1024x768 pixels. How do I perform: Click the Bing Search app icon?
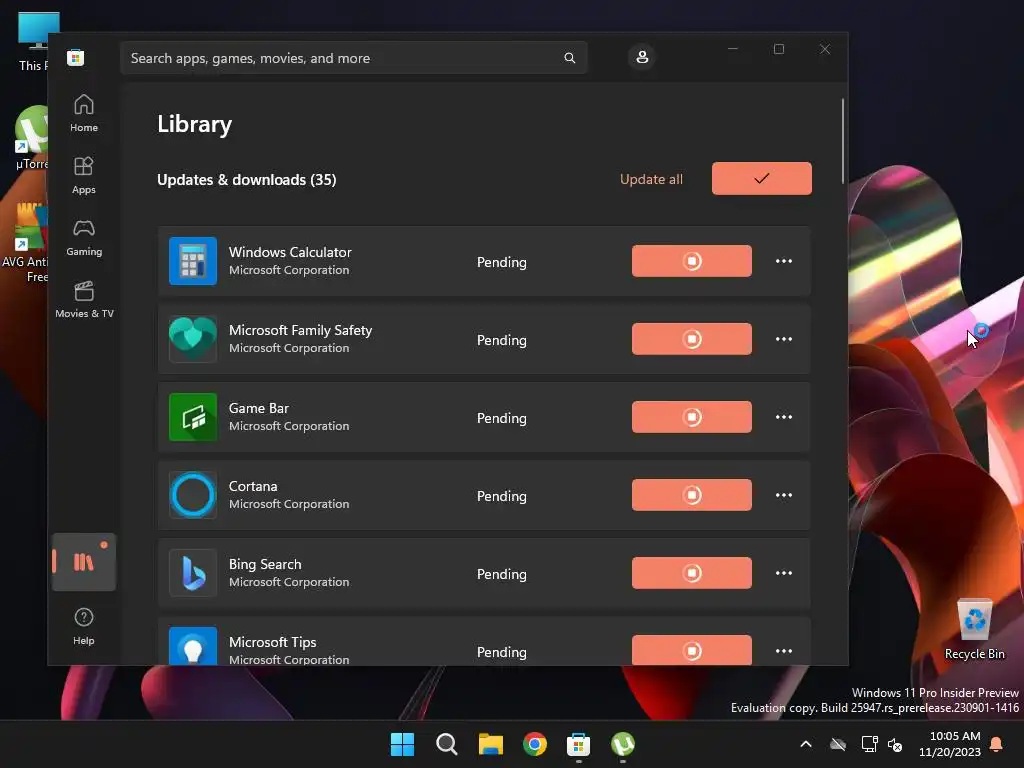193,573
